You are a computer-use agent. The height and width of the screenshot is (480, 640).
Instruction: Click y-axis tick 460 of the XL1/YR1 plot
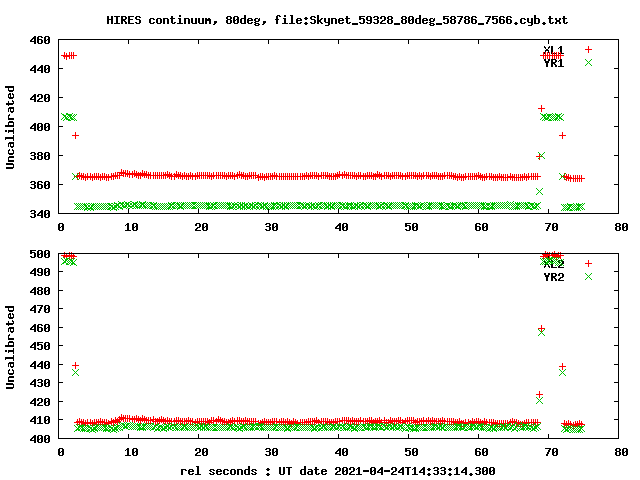pyautogui.click(x=40, y=40)
